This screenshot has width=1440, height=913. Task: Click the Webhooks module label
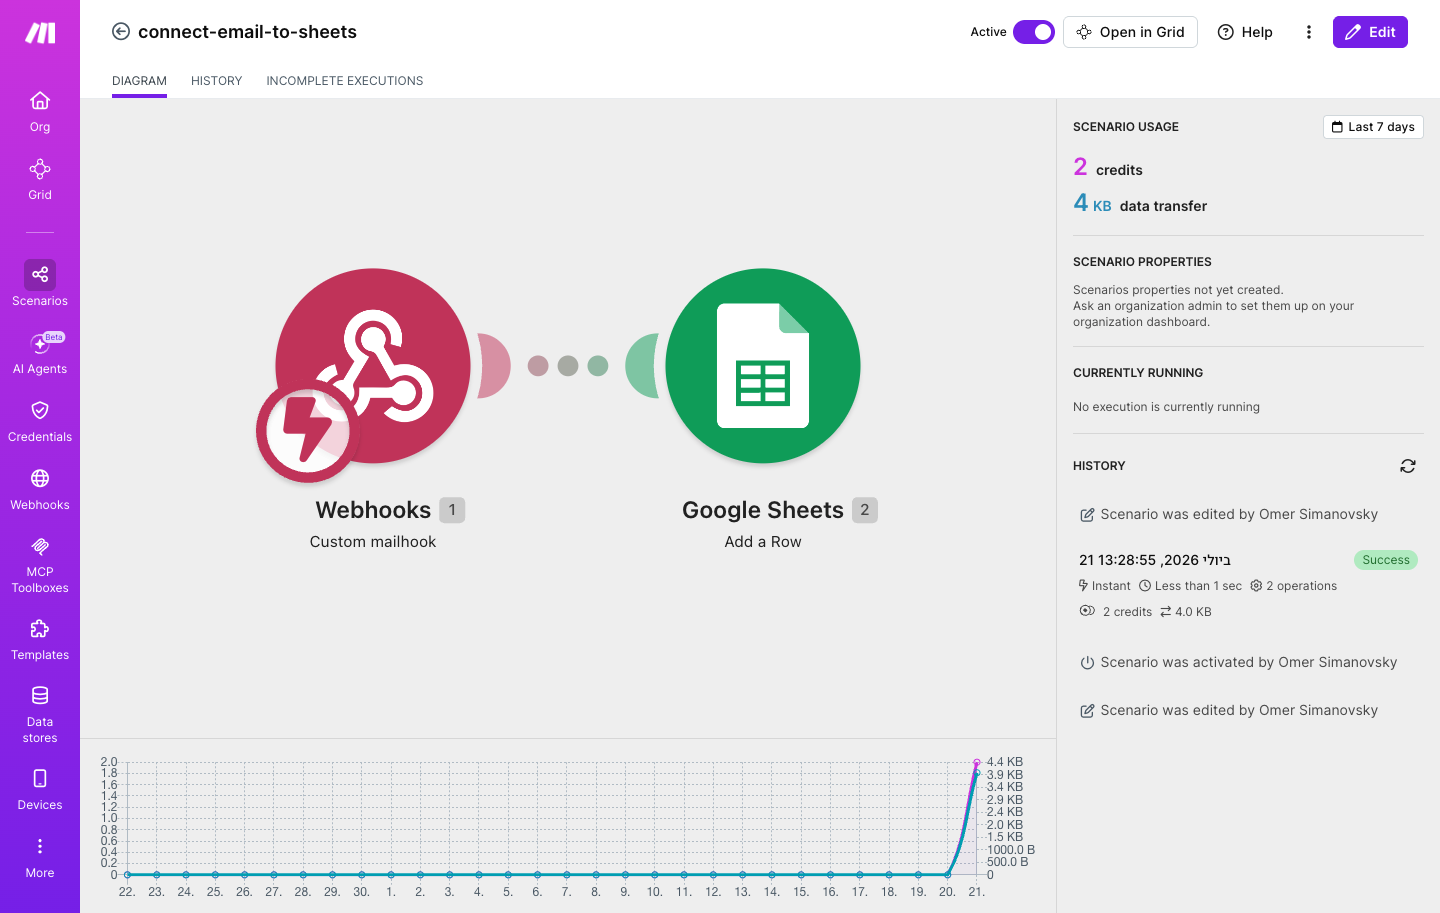(x=373, y=510)
